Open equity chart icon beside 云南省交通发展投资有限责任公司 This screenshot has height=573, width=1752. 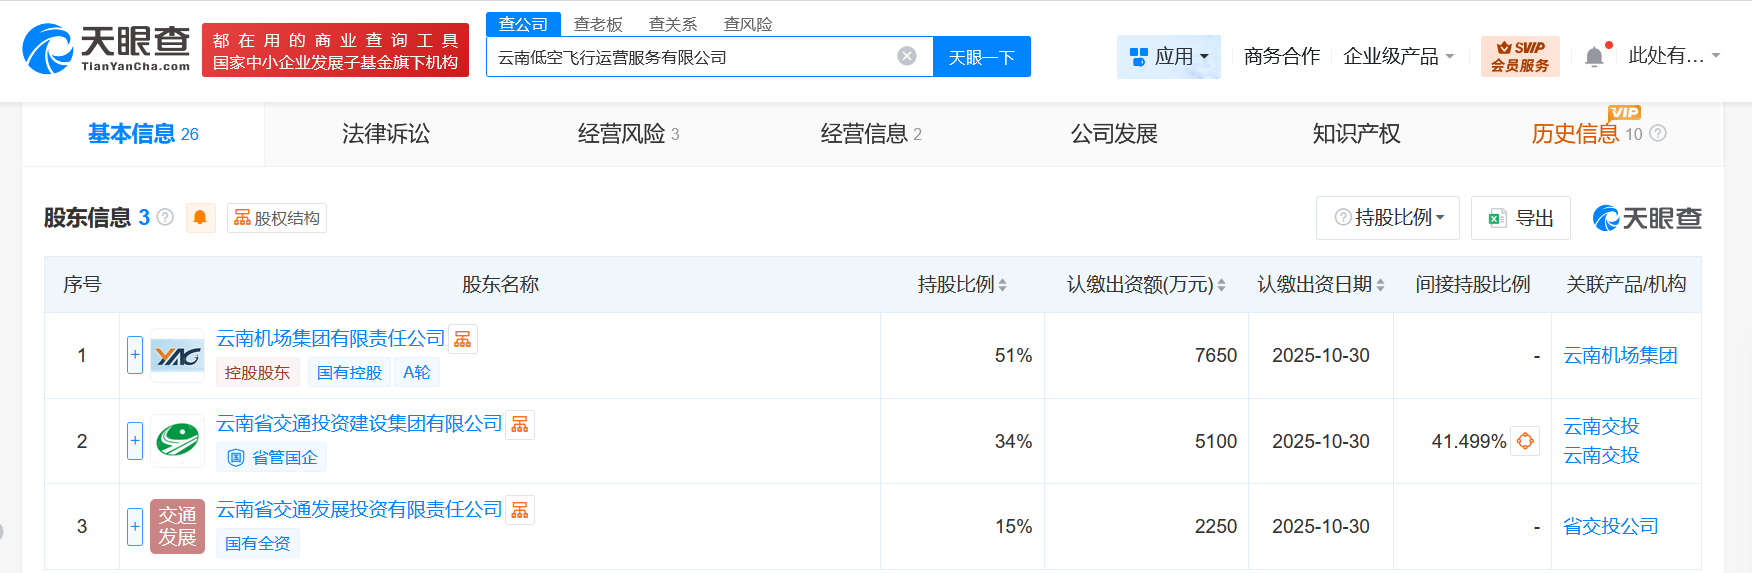click(520, 510)
